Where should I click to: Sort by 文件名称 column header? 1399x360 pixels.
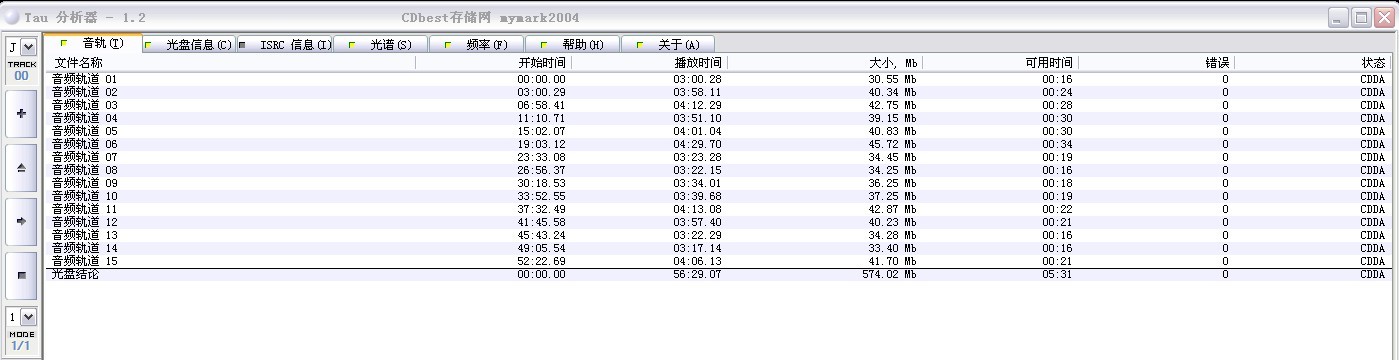(230, 63)
